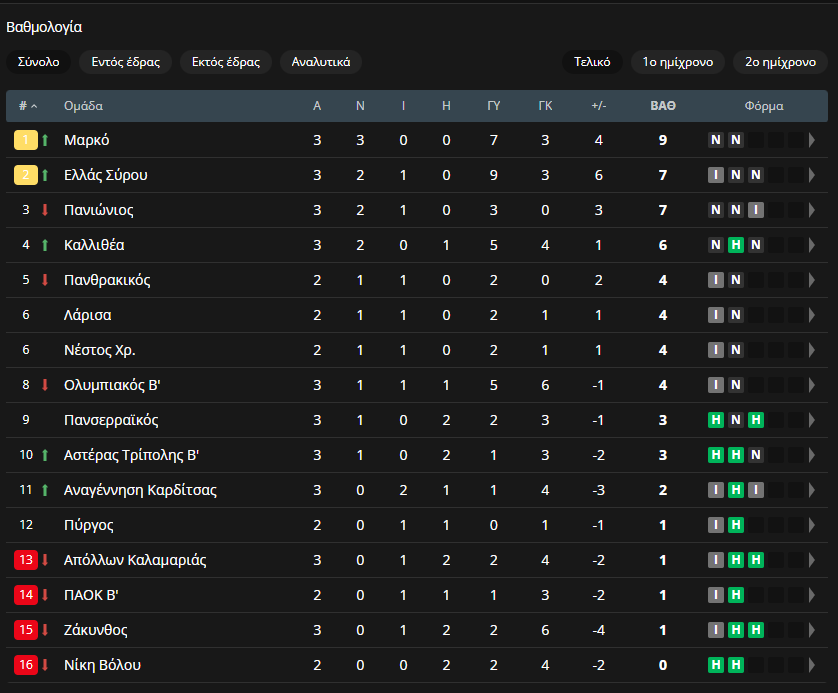This screenshot has width=838, height=693.
Task: Click the yellow rank 2 badge
Action: click(26, 175)
